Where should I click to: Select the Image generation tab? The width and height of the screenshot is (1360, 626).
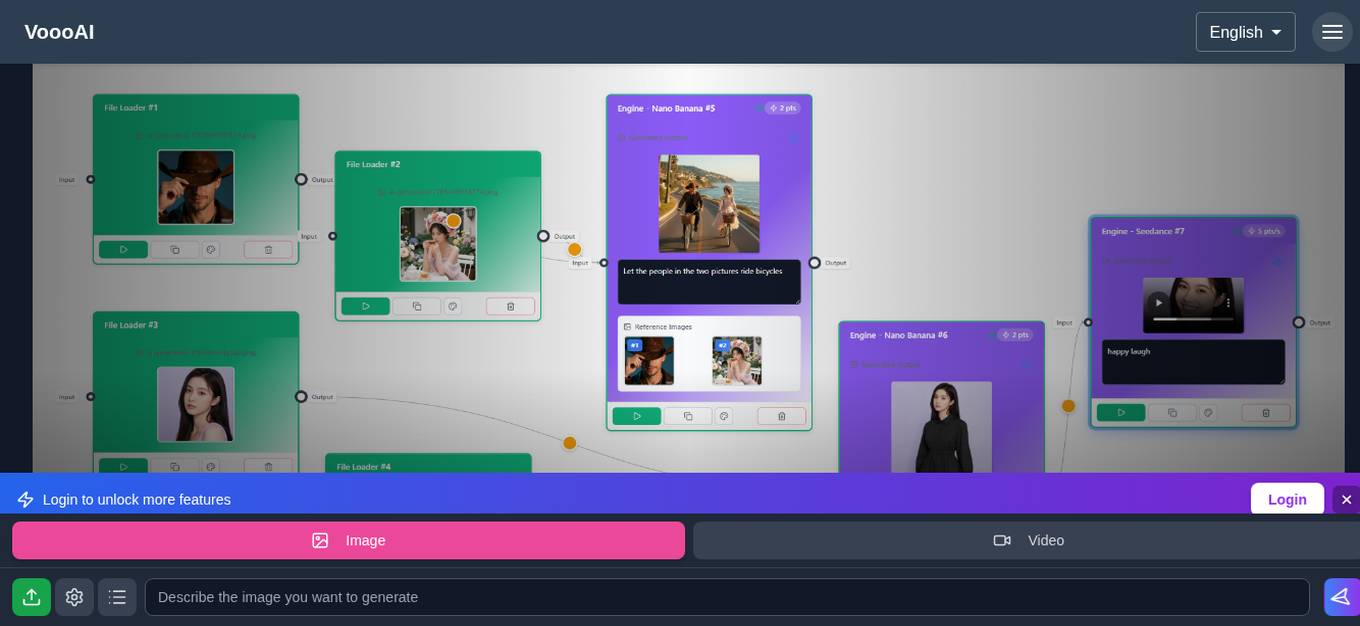click(348, 540)
